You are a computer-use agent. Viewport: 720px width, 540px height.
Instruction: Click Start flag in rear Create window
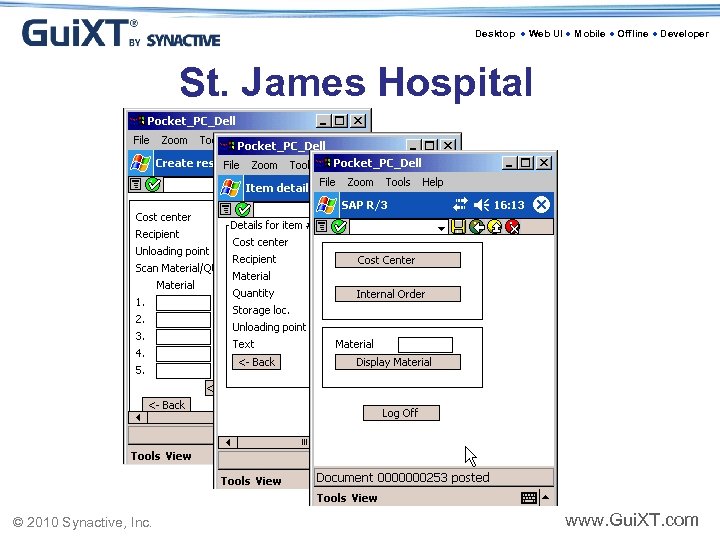click(140, 163)
